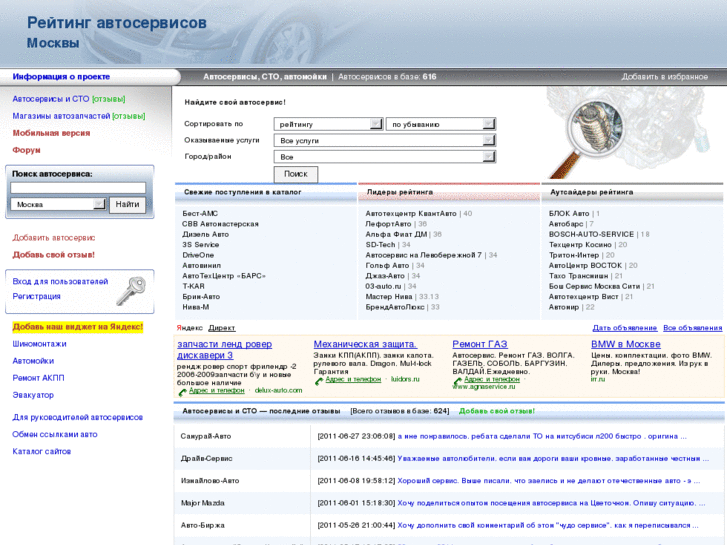Open 'Каталог сайтов' link
This screenshot has width=727, height=545.
pyautogui.click(x=41, y=451)
